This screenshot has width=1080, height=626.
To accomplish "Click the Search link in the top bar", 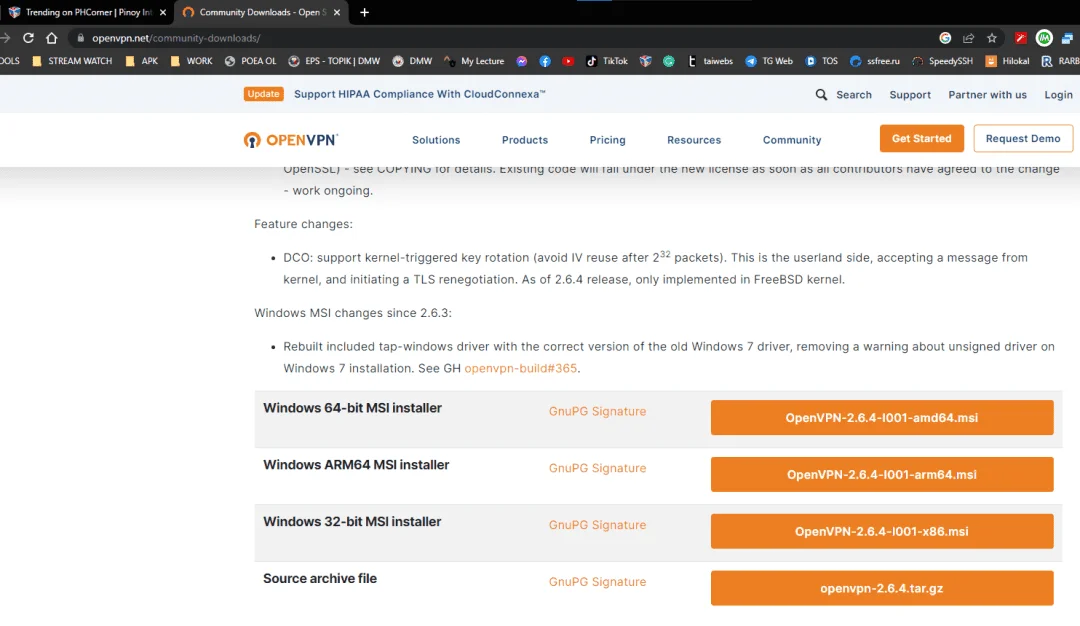I will [x=853, y=95].
